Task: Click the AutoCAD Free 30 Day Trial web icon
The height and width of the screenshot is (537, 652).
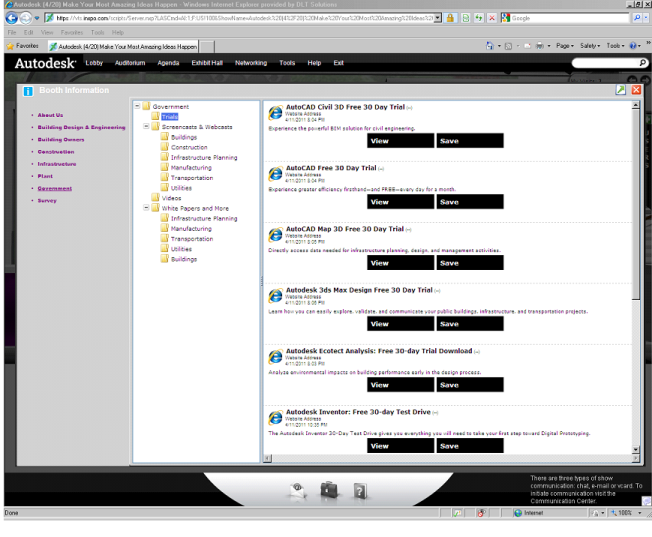Action: click(x=275, y=174)
